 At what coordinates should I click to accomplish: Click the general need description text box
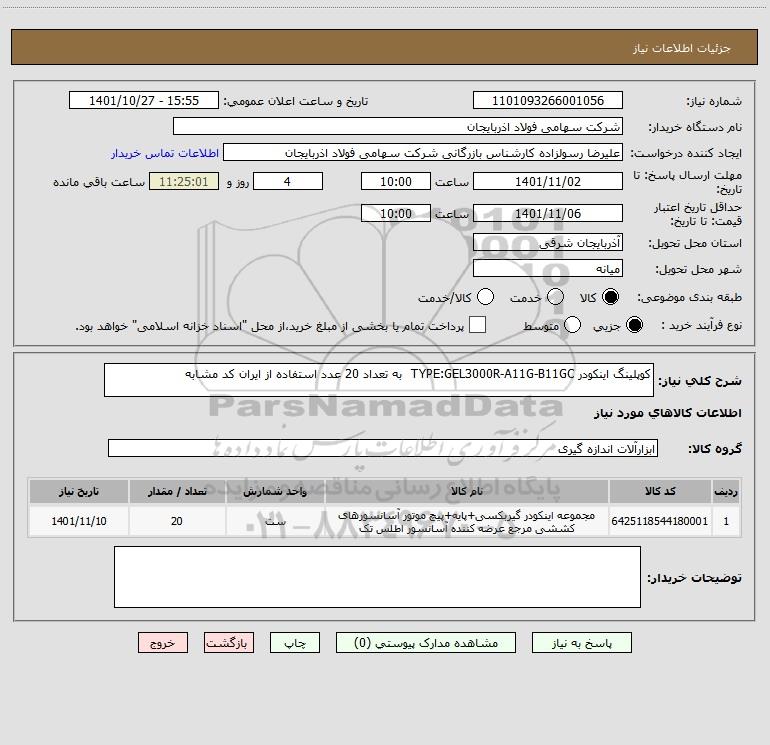coord(379,380)
